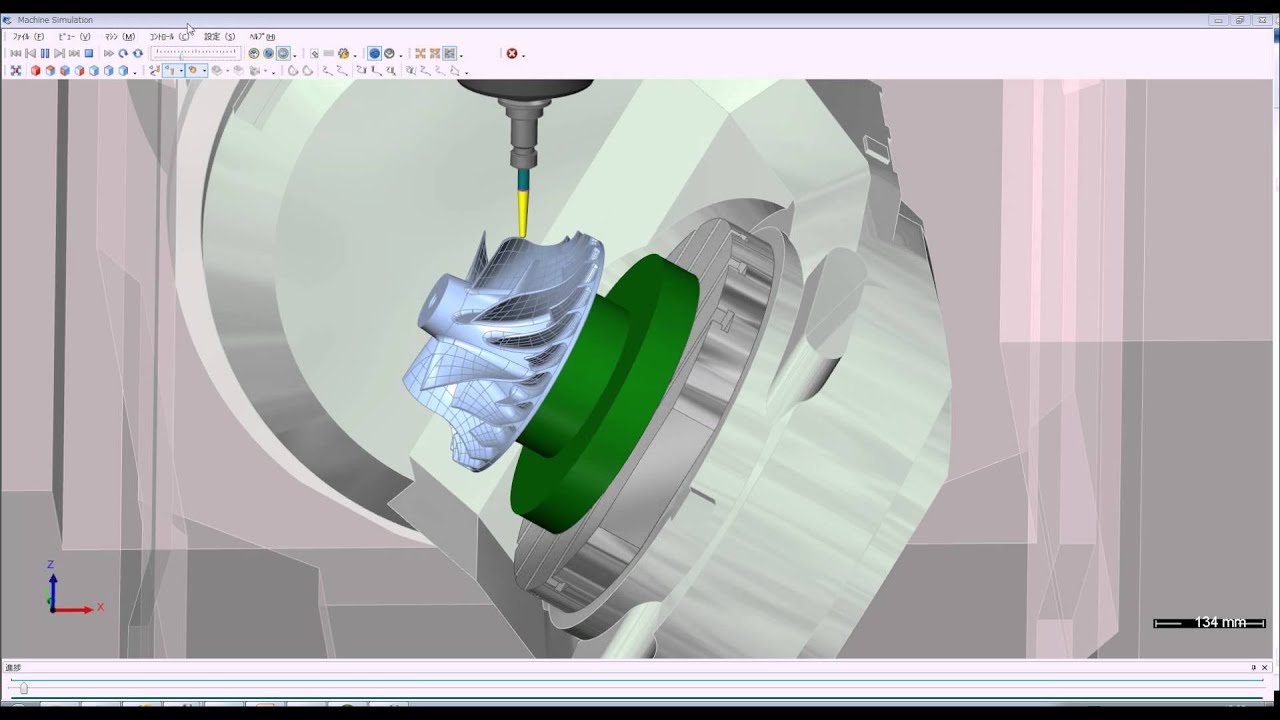Image resolution: width=1280 pixels, height=720 pixels.
Task: Toggle the highlighted third orange layout icon
Action: coord(450,54)
